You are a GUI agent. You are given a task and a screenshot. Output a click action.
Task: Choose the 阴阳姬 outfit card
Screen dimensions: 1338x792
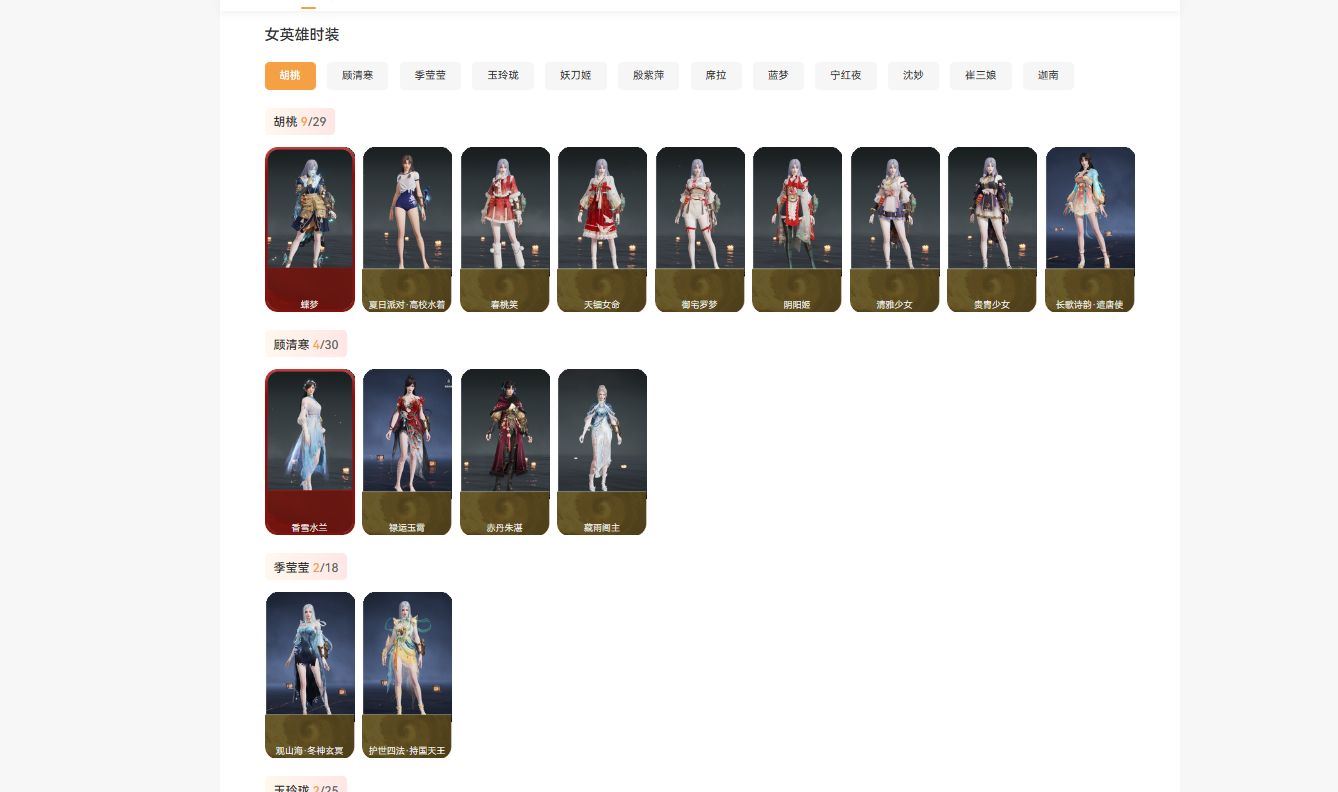797,229
